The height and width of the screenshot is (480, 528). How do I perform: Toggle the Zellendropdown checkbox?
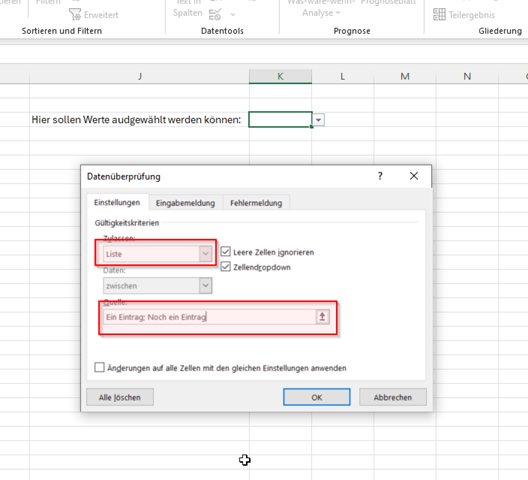pyautogui.click(x=226, y=267)
